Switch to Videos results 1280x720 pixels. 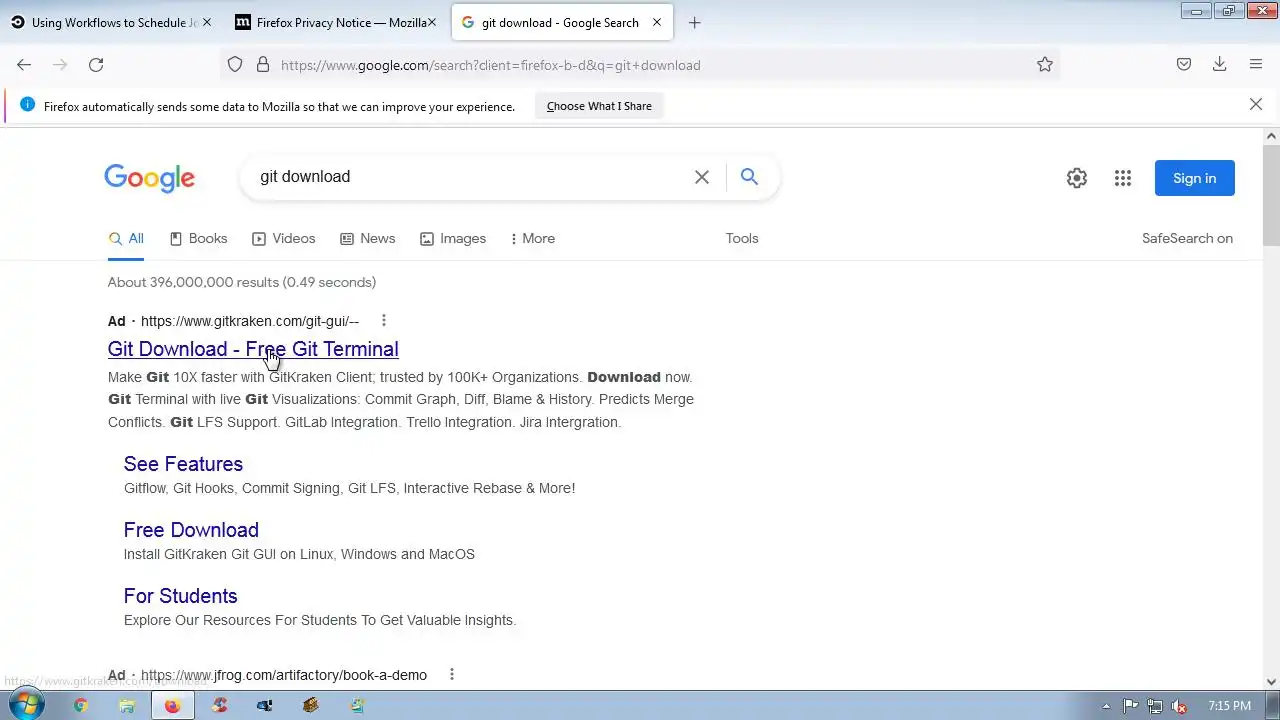click(284, 239)
